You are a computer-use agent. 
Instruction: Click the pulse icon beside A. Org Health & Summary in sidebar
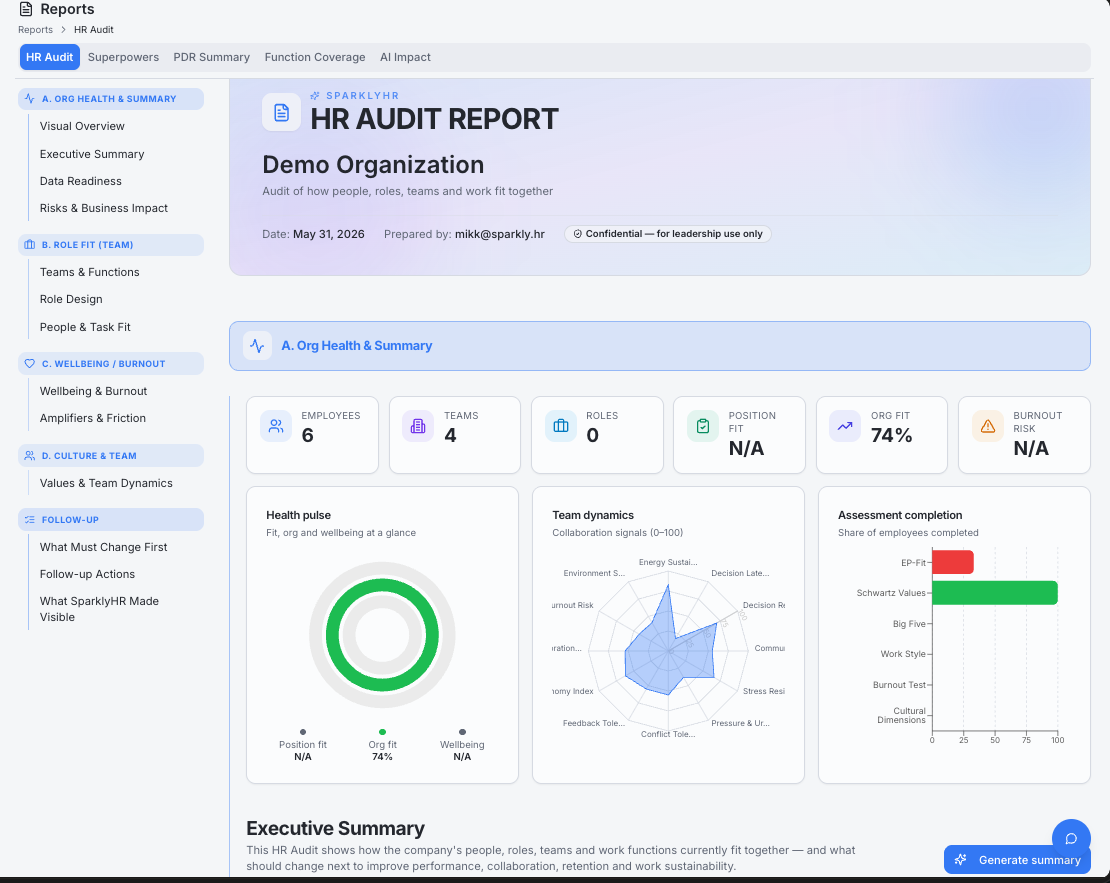[x=29, y=98]
